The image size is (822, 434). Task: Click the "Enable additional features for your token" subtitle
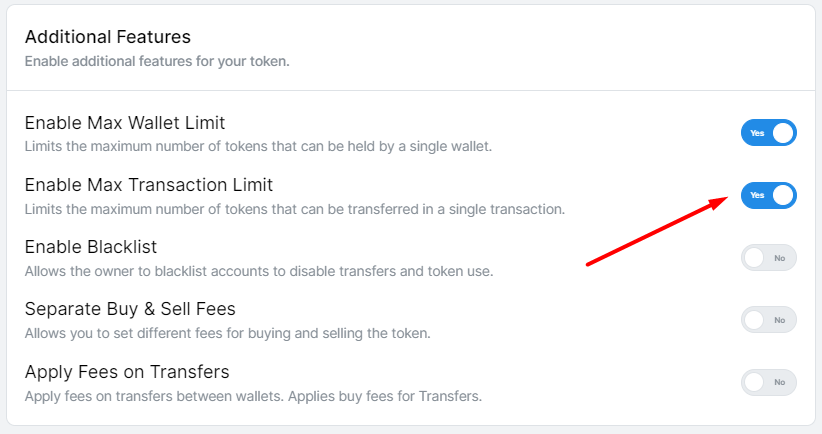[156, 62]
